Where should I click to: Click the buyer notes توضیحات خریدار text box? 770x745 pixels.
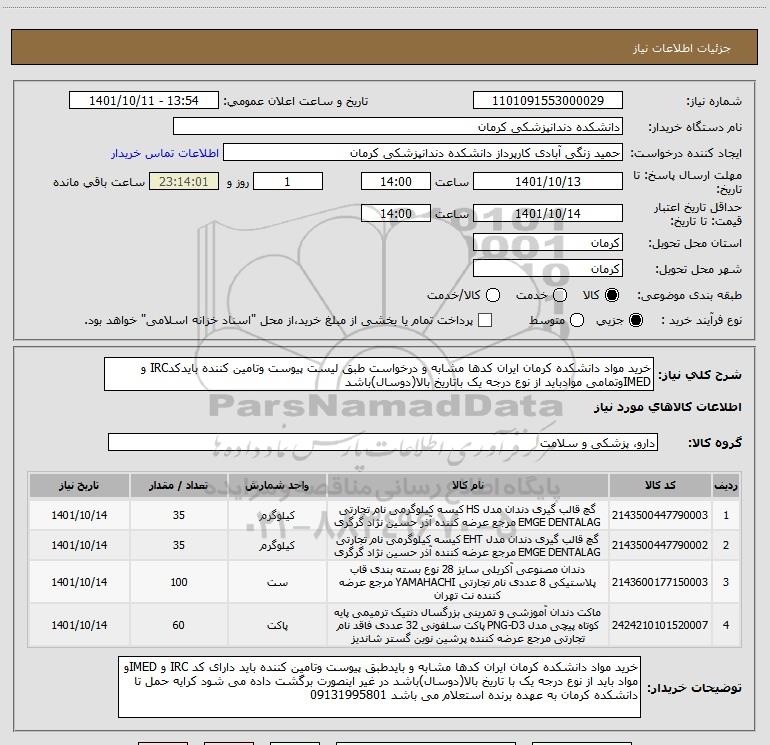(380, 687)
